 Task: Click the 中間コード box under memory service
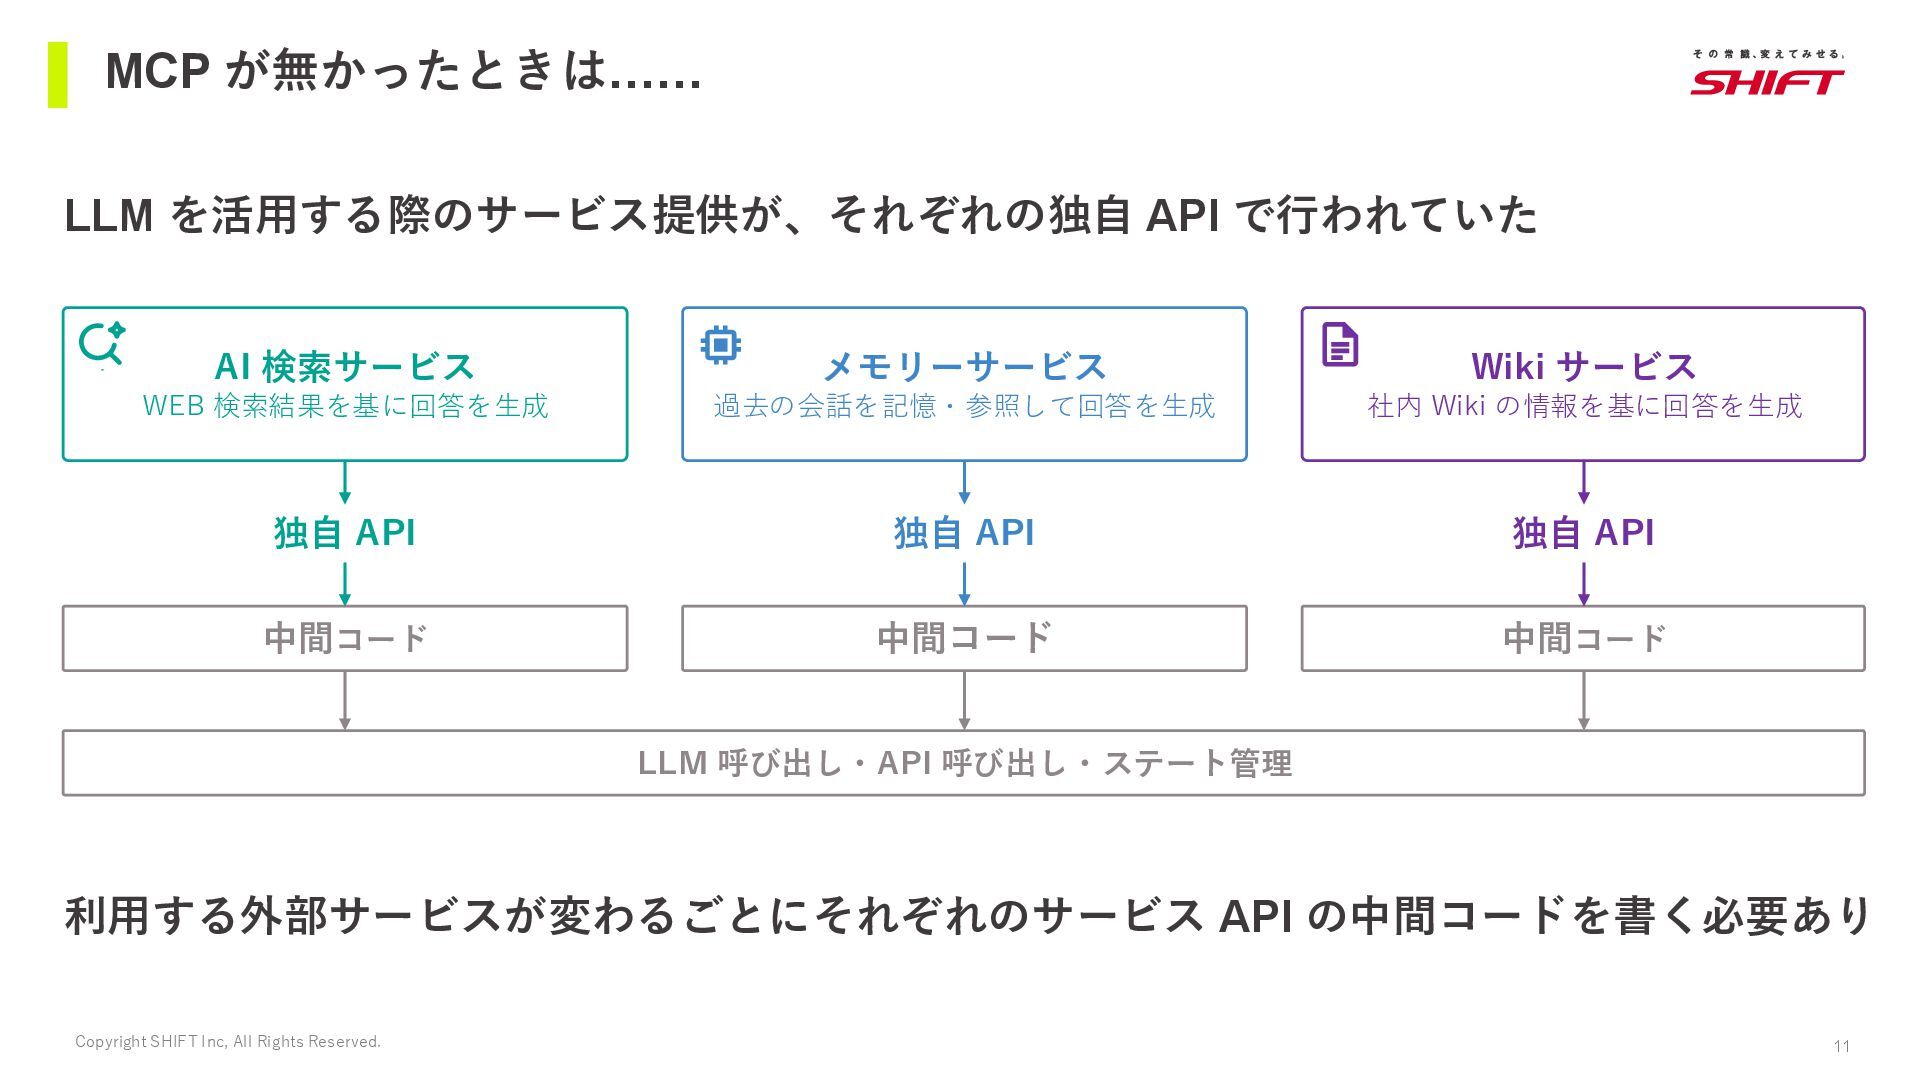pos(964,638)
